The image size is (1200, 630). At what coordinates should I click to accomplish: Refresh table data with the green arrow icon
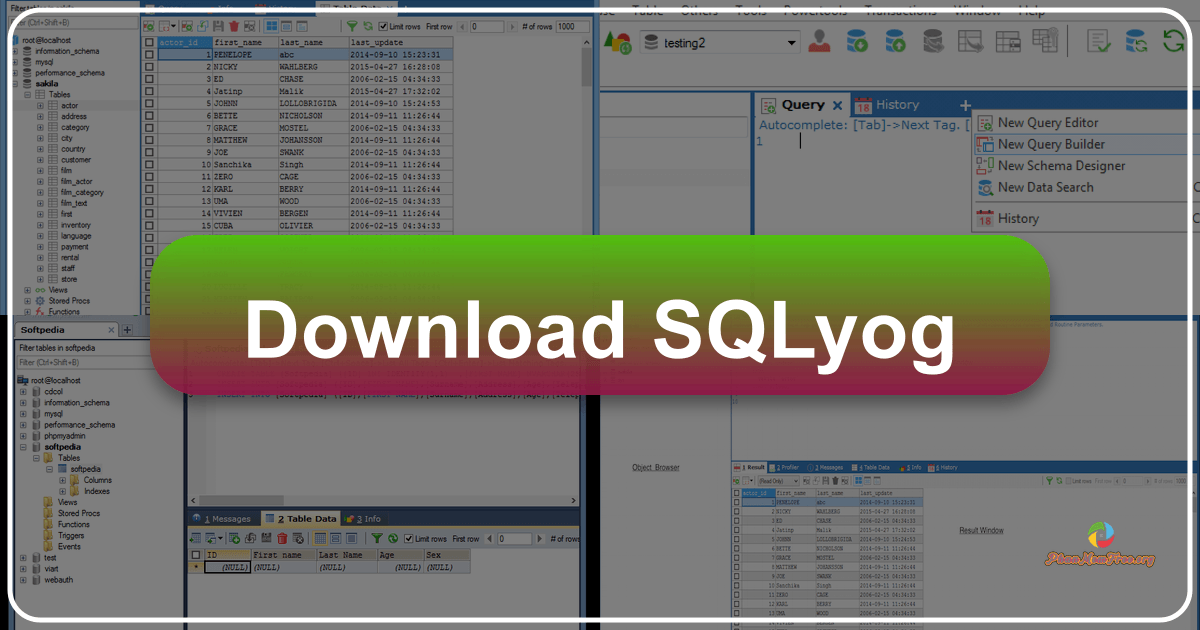coord(369,27)
